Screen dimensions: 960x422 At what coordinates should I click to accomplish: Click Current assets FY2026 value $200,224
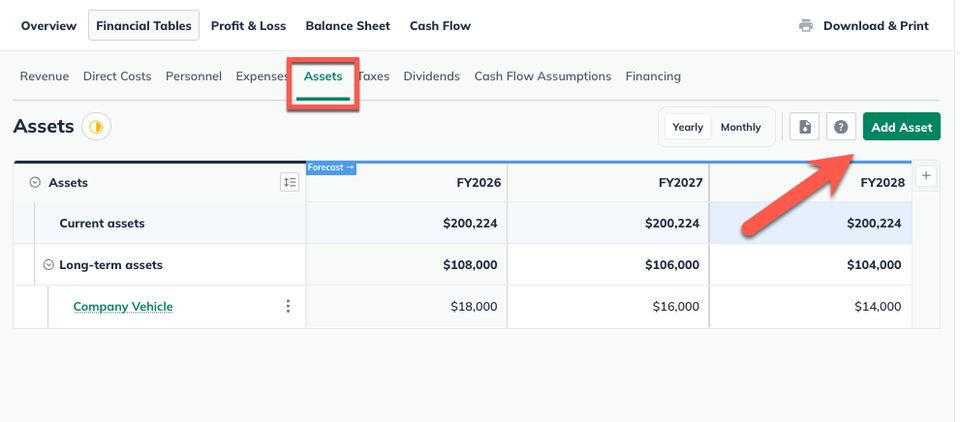[470, 224]
